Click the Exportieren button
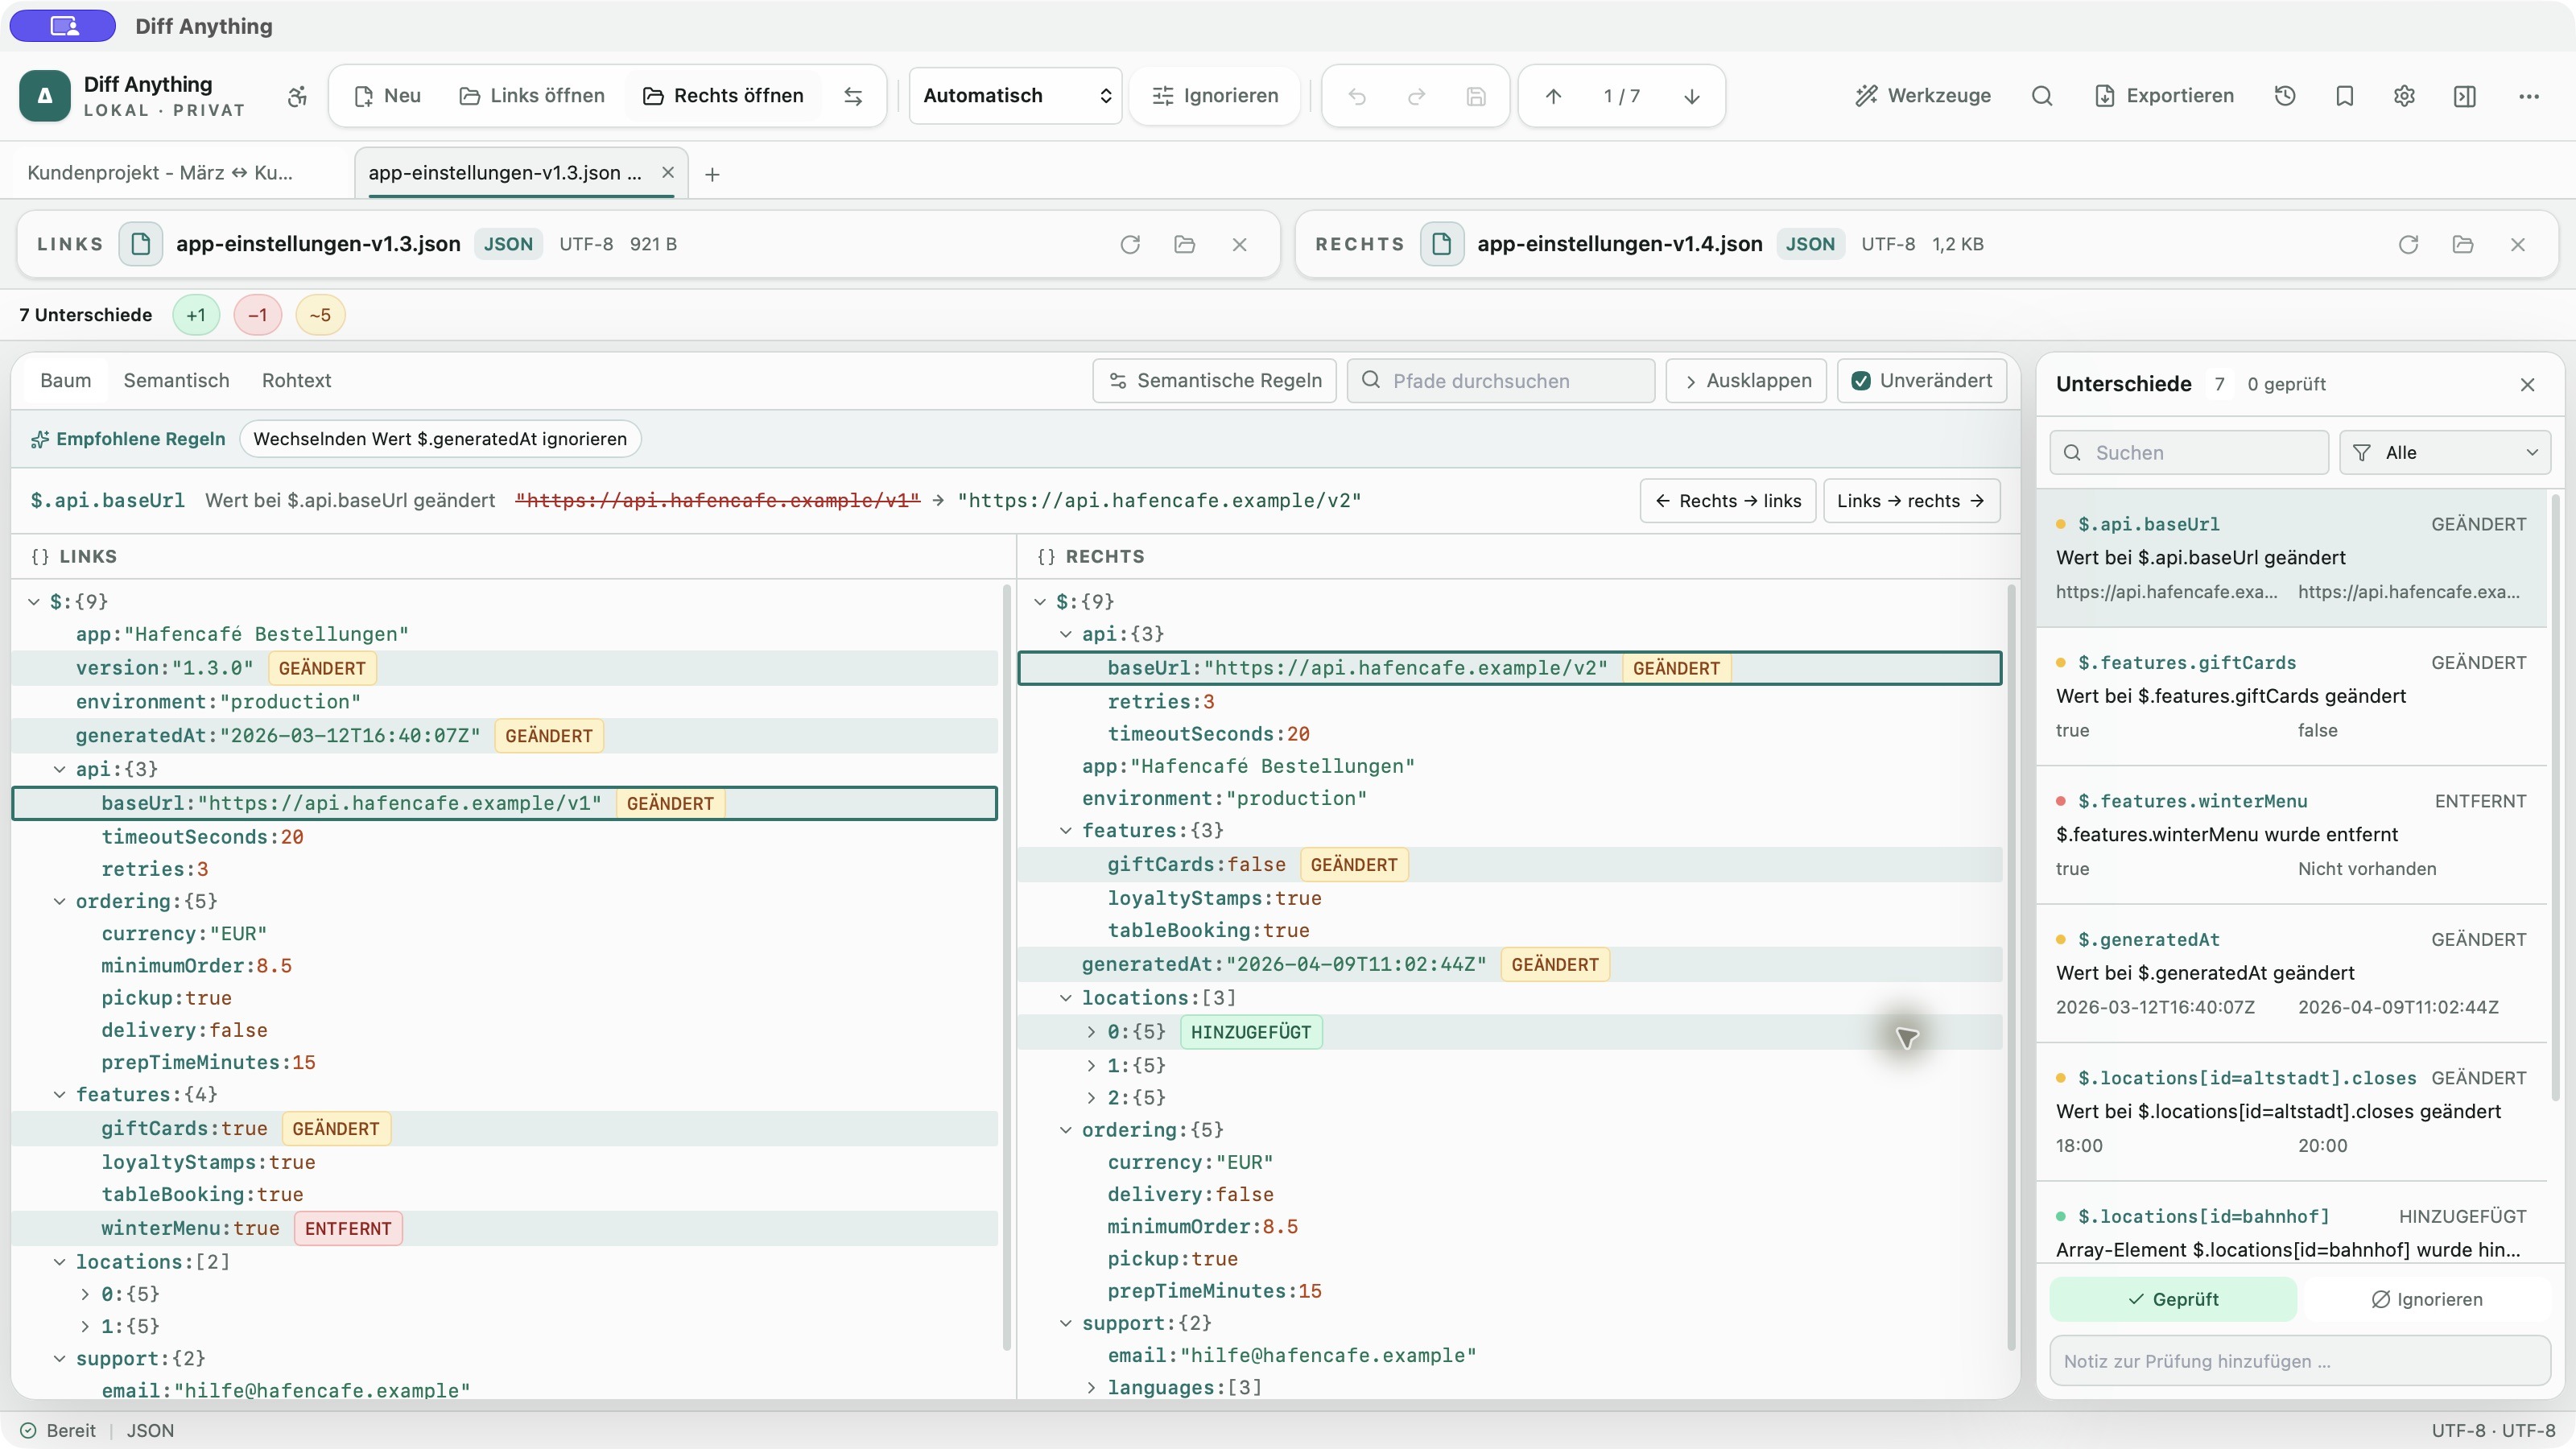The width and height of the screenshot is (2576, 1449). pyautogui.click(x=2165, y=96)
